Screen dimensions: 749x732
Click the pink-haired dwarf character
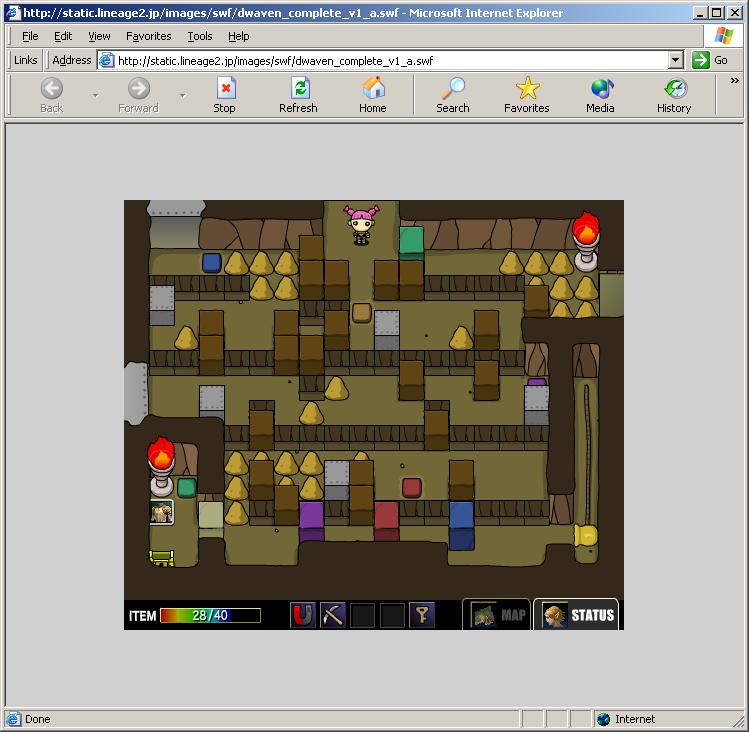pos(361,225)
